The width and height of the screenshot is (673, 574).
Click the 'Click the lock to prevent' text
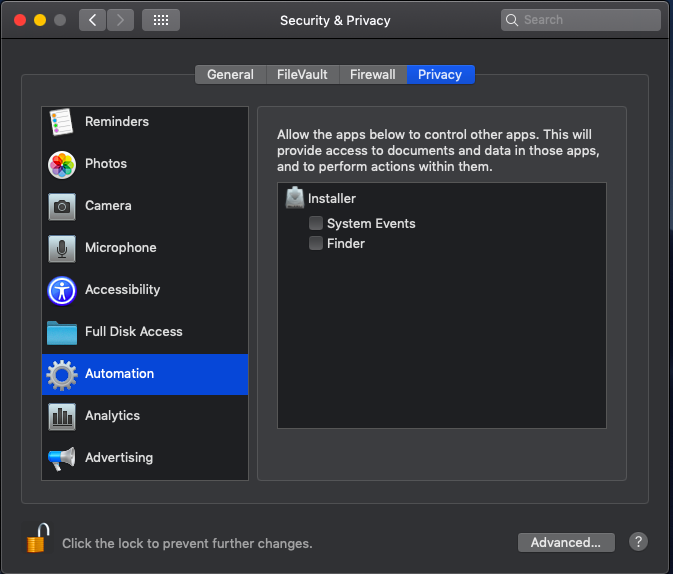click(x=187, y=544)
